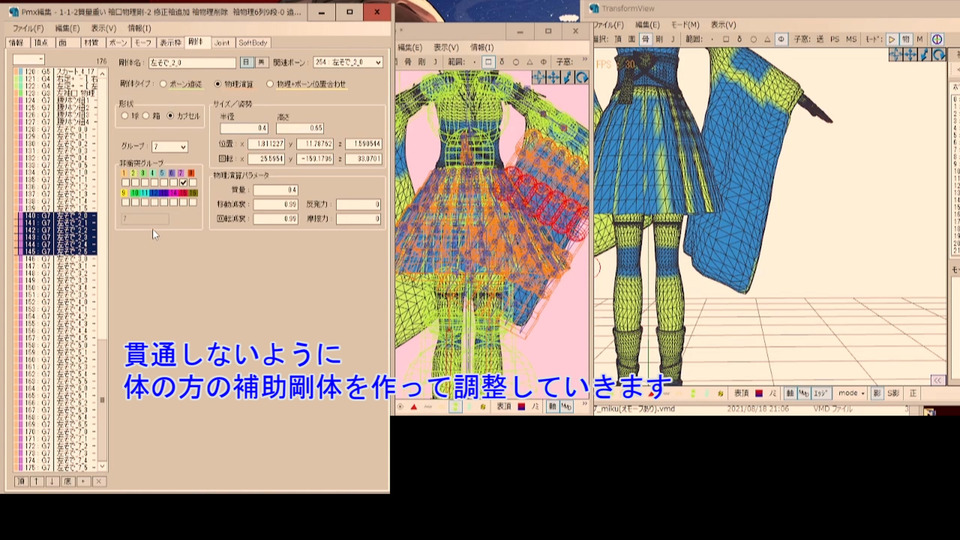Toggle the 英 English name button
Screen dimensions: 960x540
pos(261,62)
